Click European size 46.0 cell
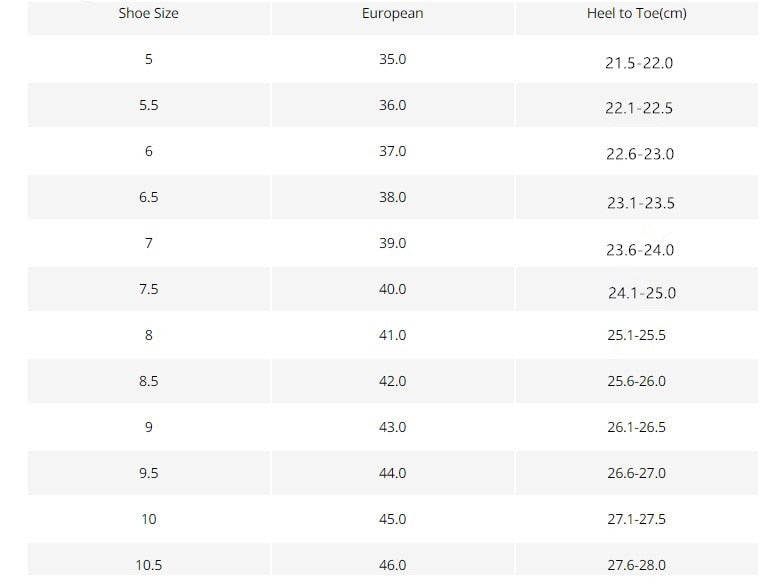Screen dimensions: 782x588 (392, 565)
